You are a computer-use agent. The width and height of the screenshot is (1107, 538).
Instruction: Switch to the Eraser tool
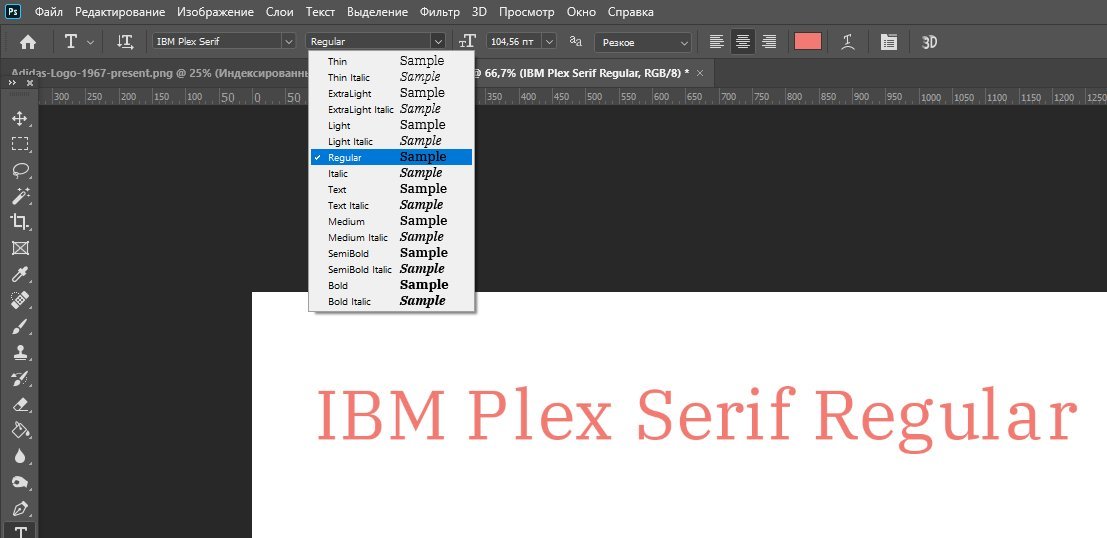tap(20, 404)
